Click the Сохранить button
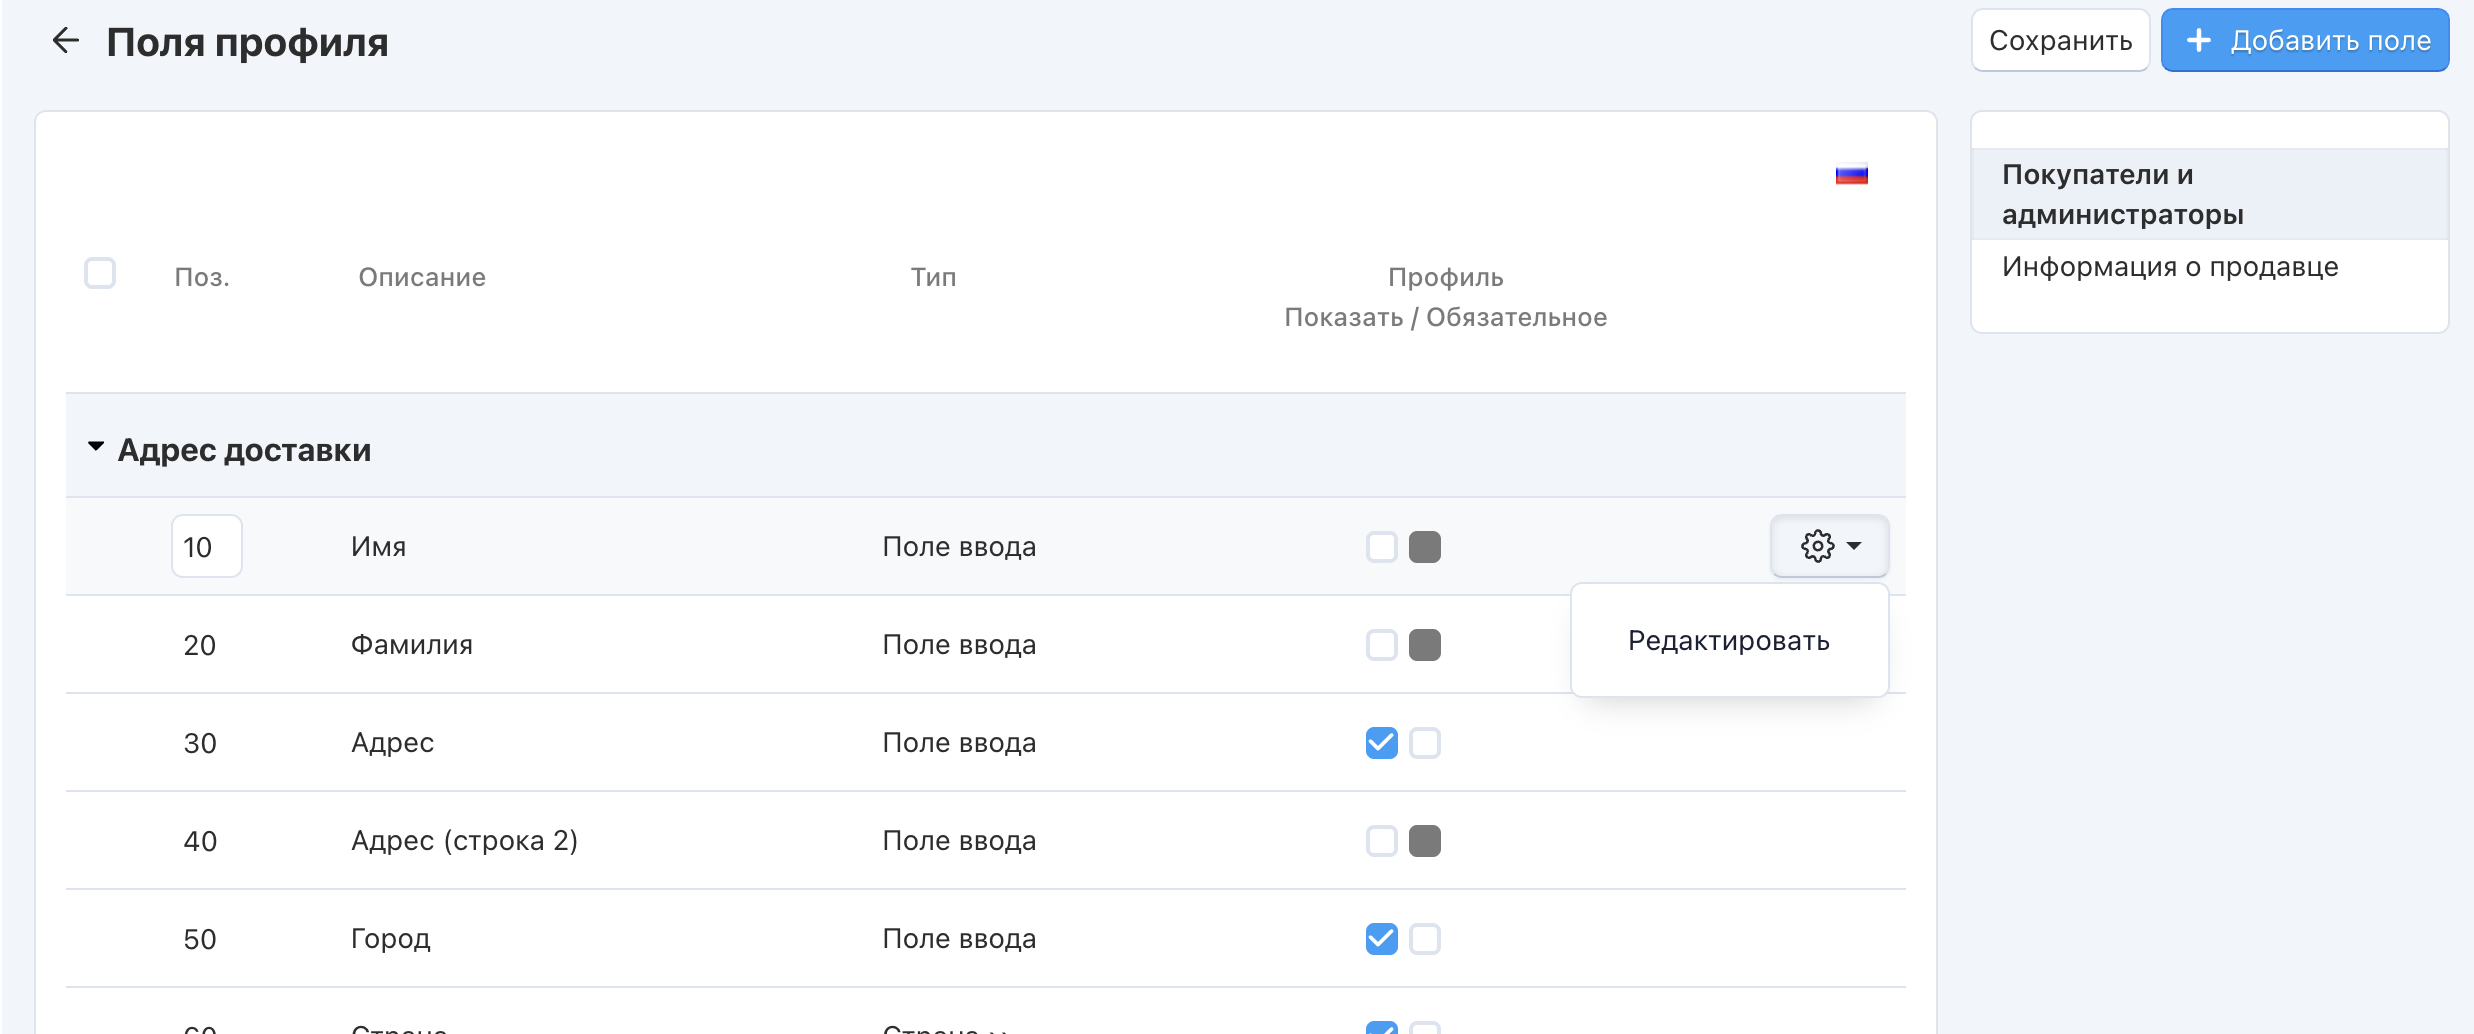 [x=2060, y=41]
